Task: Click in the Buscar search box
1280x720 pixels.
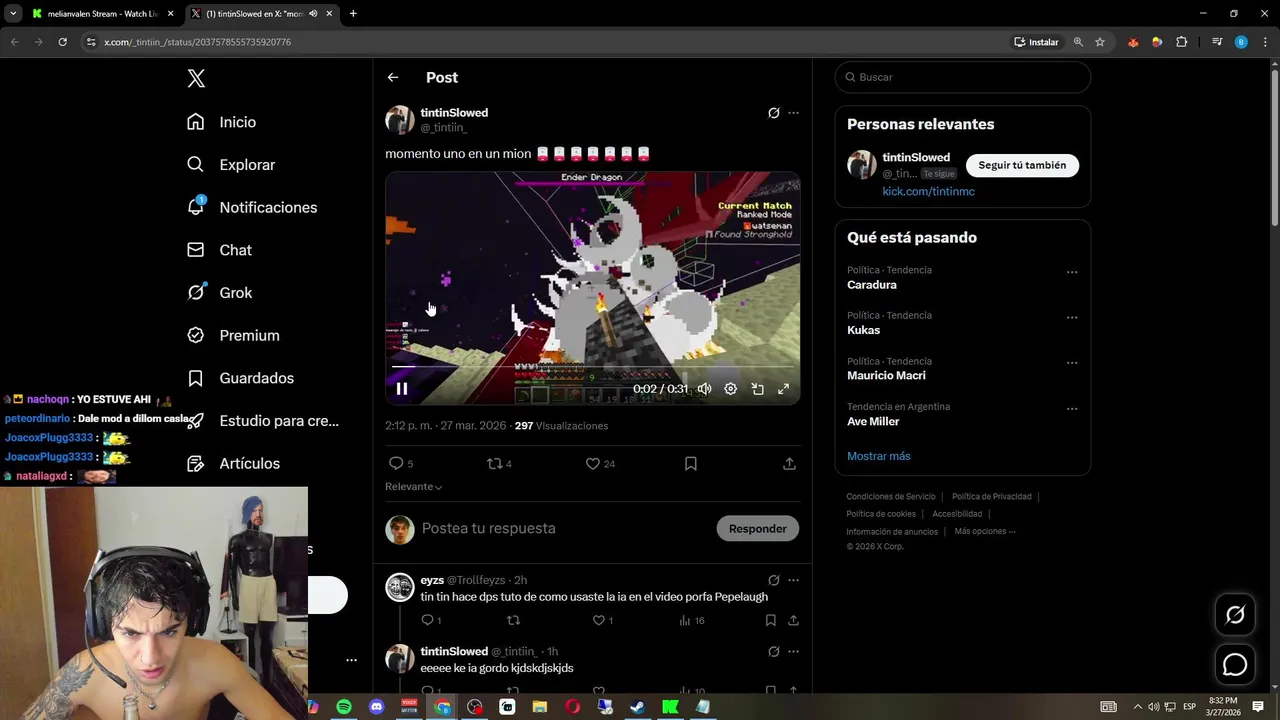Action: [x=963, y=77]
